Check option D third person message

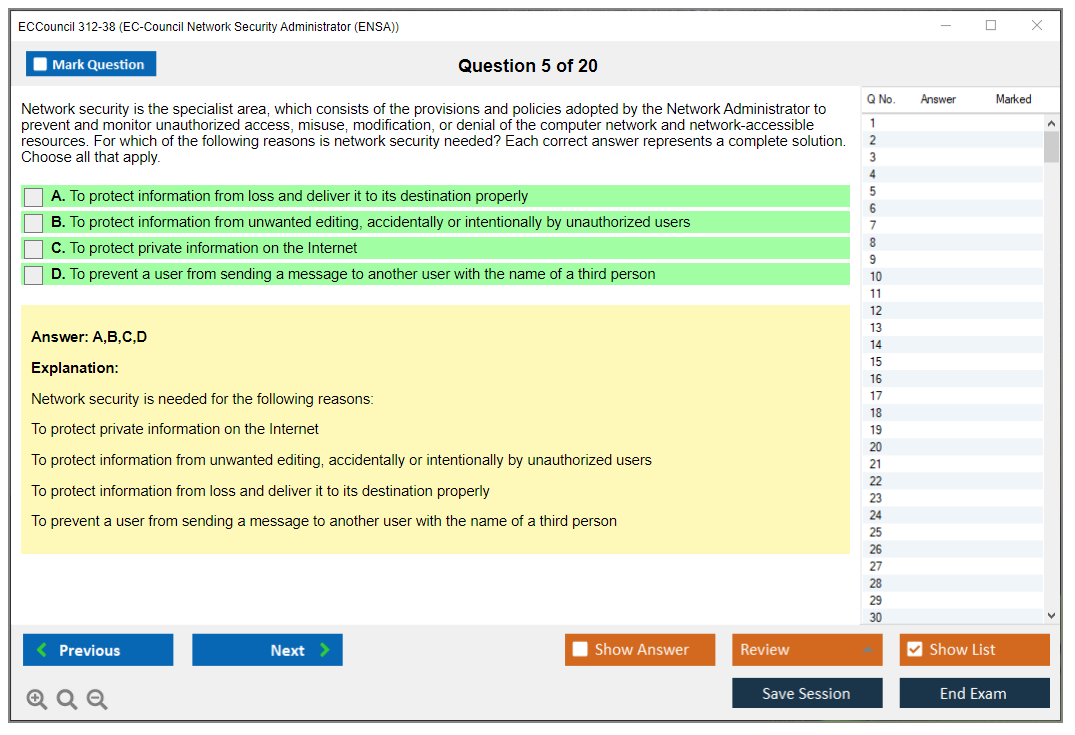pos(34,275)
